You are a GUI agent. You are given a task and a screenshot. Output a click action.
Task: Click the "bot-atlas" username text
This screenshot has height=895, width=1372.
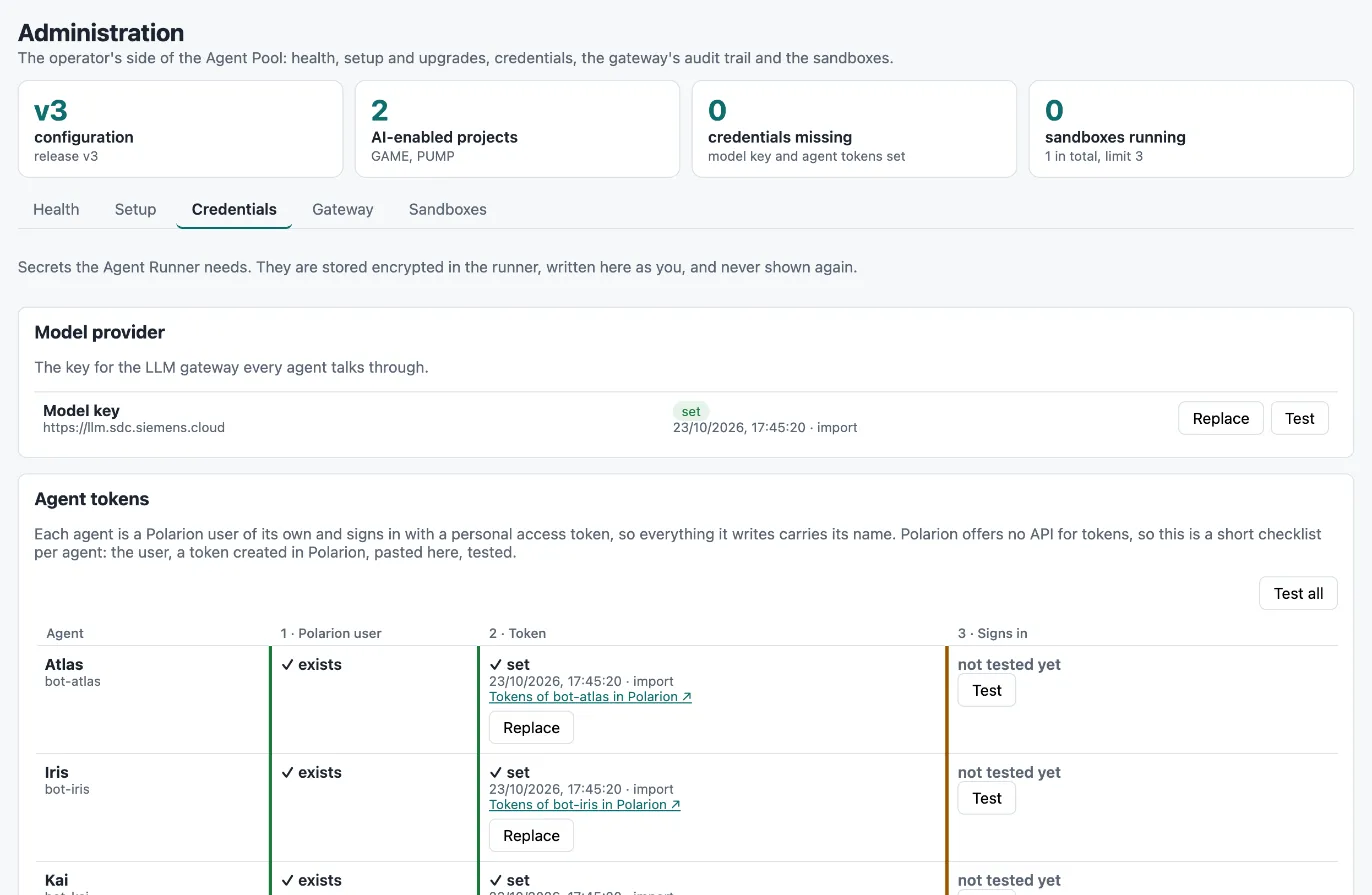(73, 682)
